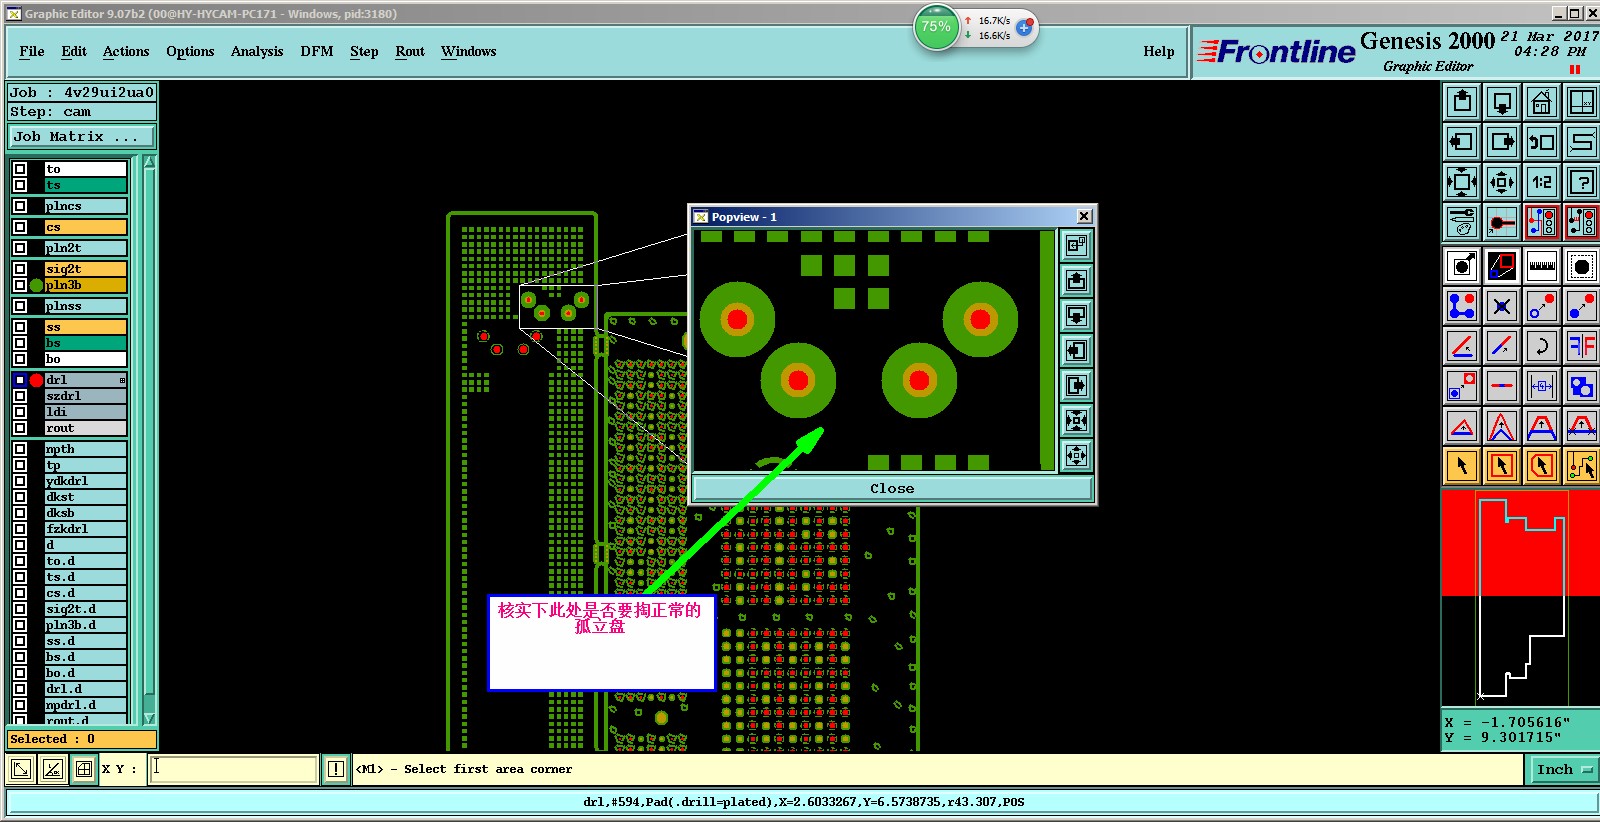Open the Inch units dropdown
Viewport: 1600px width, 822px height.
point(1563,769)
